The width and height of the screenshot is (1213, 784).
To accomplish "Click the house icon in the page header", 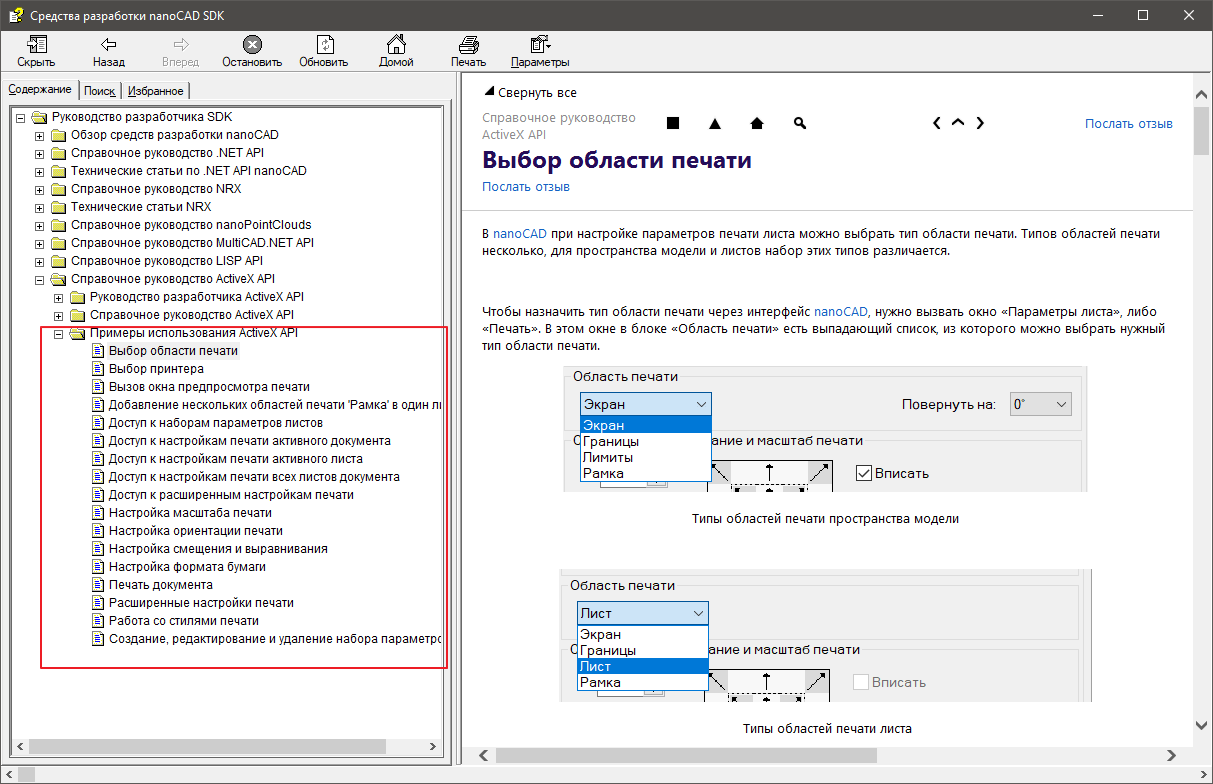I will click(x=757, y=123).
